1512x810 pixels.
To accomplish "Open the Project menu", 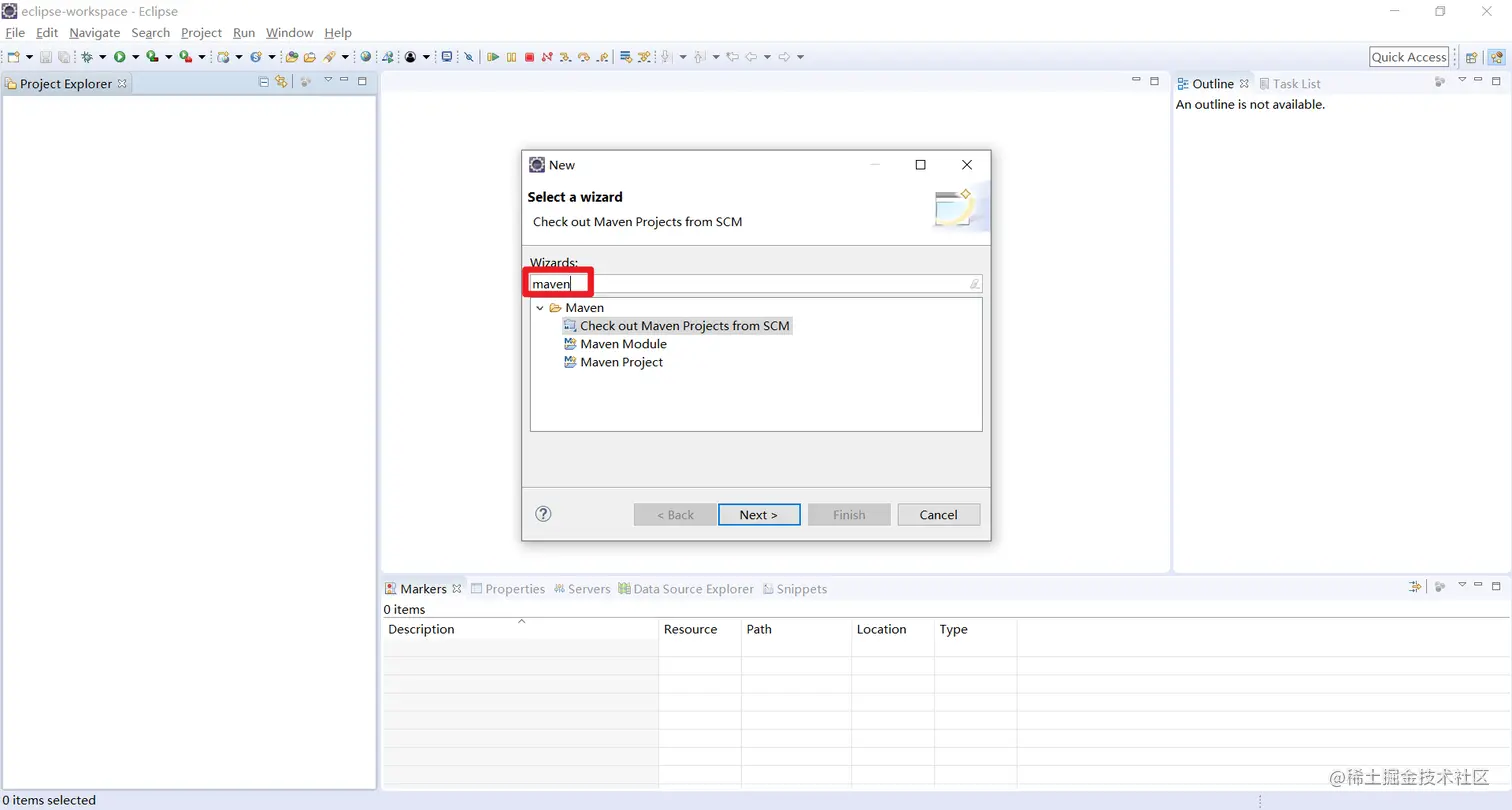I will tap(201, 33).
